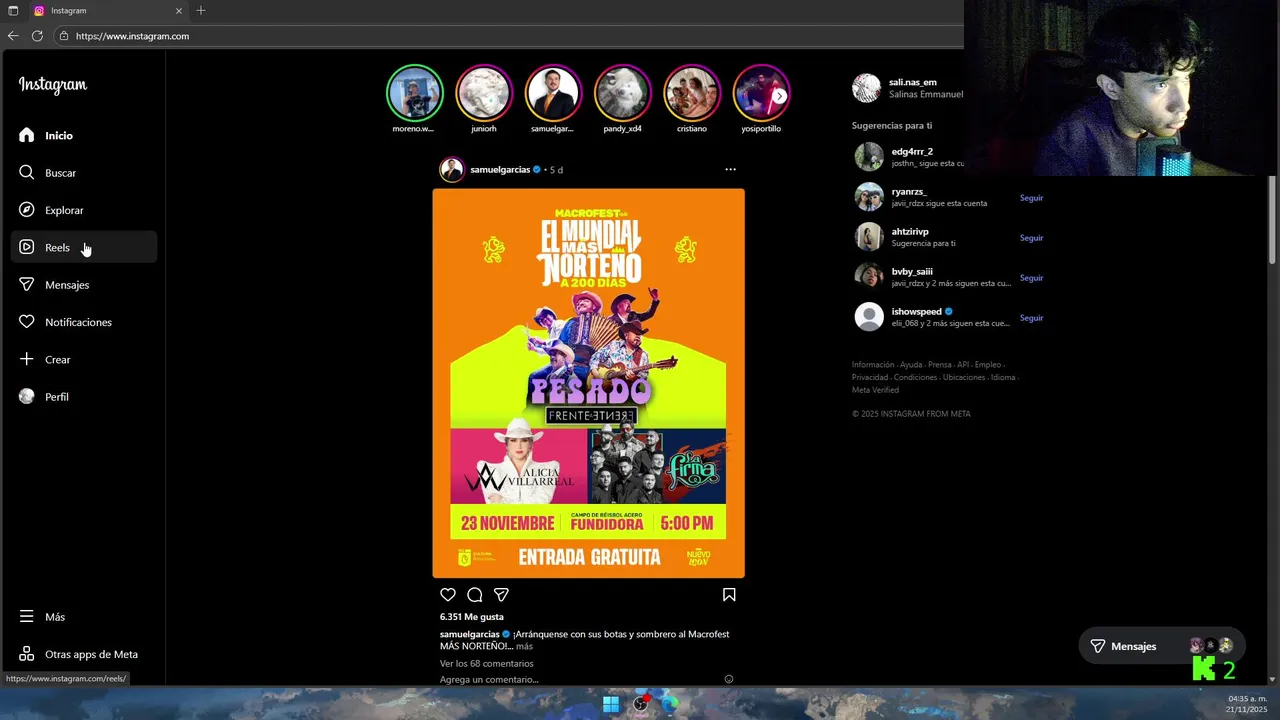Open Mensajes in the left sidebar

[x=84, y=284]
